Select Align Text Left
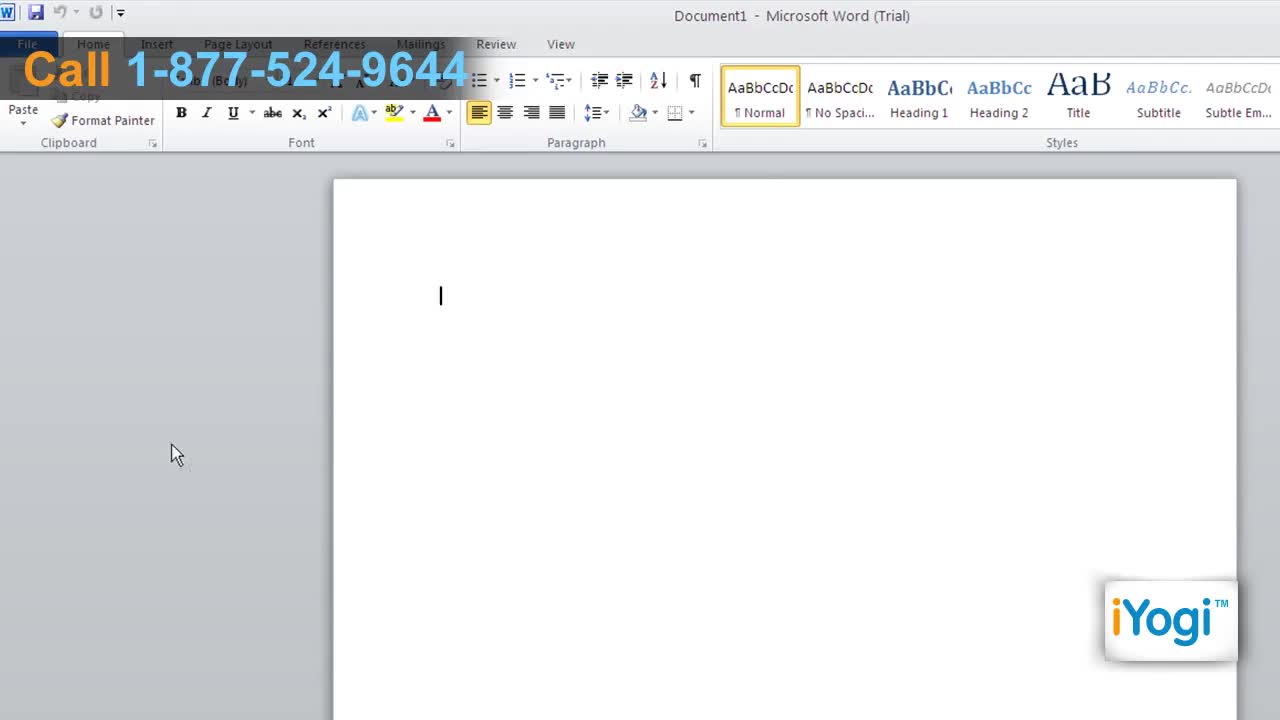1280x720 pixels. point(479,113)
